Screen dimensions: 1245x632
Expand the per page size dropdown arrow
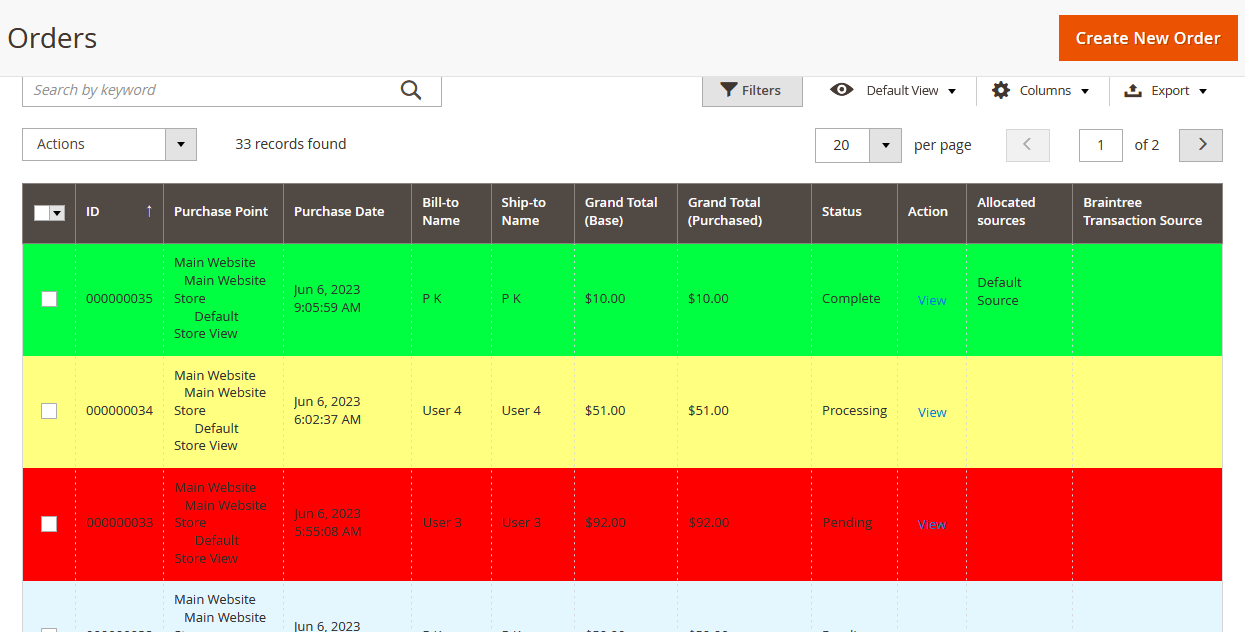point(885,145)
